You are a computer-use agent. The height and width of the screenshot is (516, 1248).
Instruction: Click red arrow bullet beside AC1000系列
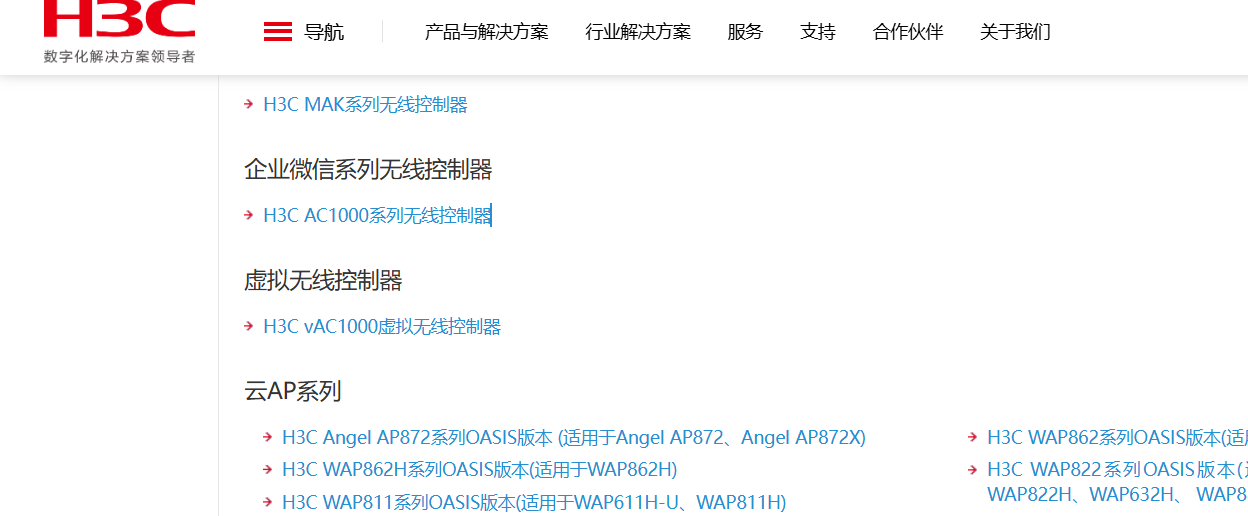pyautogui.click(x=249, y=215)
